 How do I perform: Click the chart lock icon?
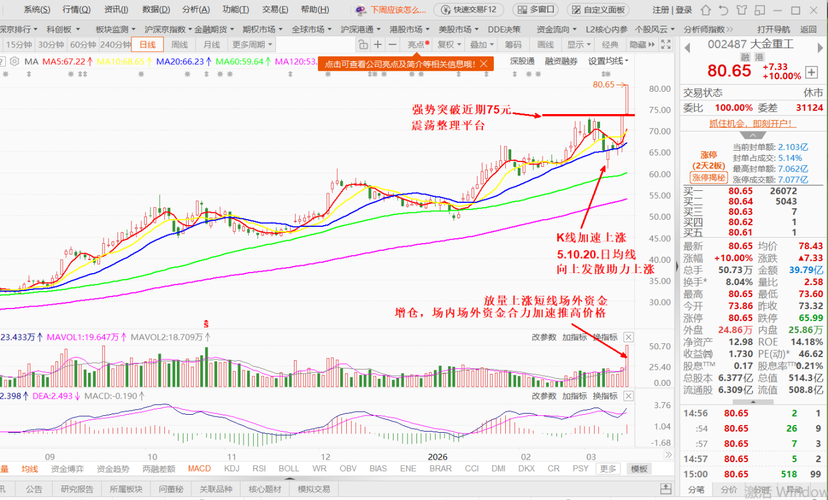tap(362, 44)
